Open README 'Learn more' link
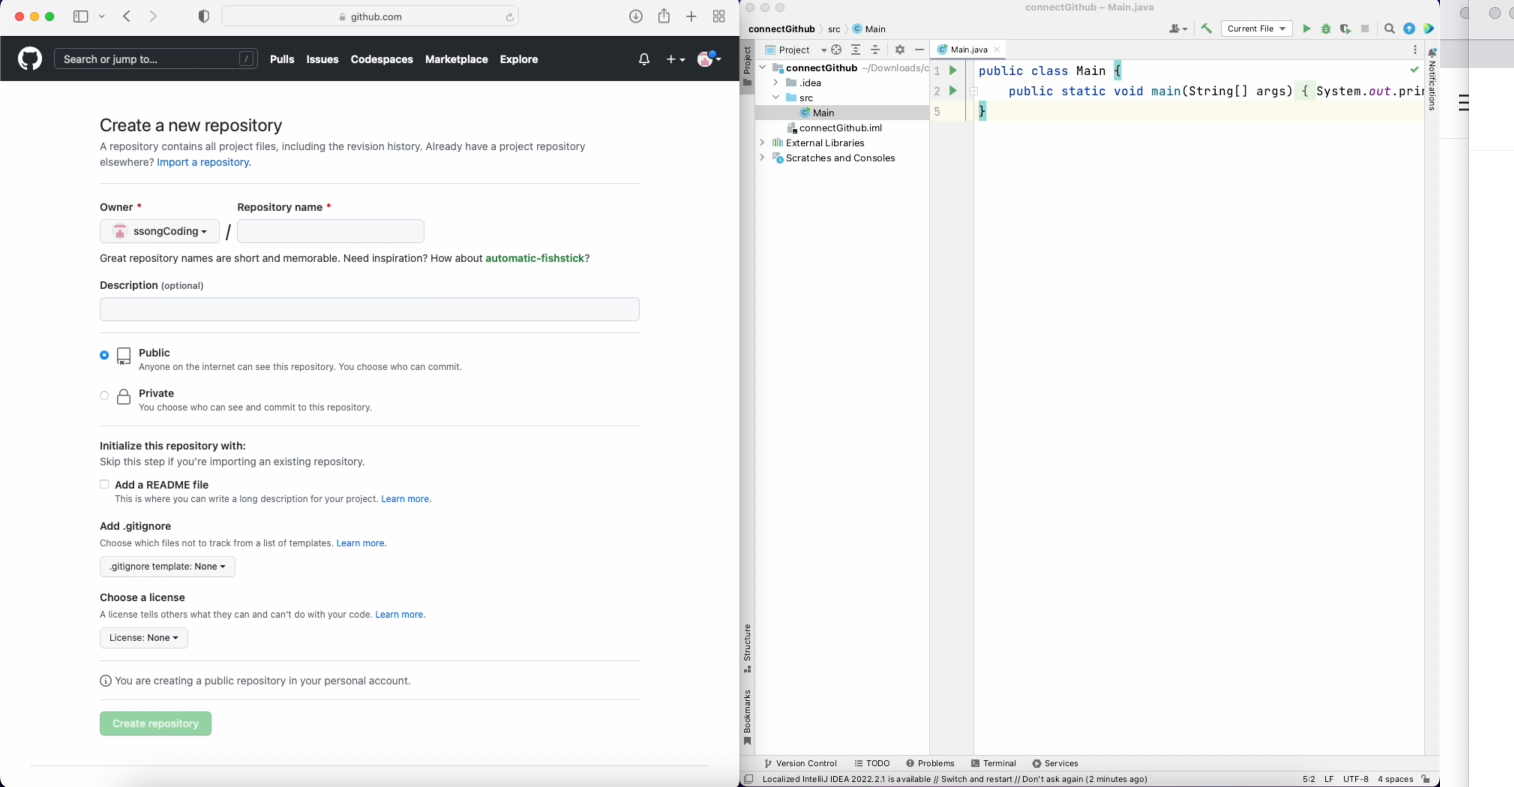 406,499
